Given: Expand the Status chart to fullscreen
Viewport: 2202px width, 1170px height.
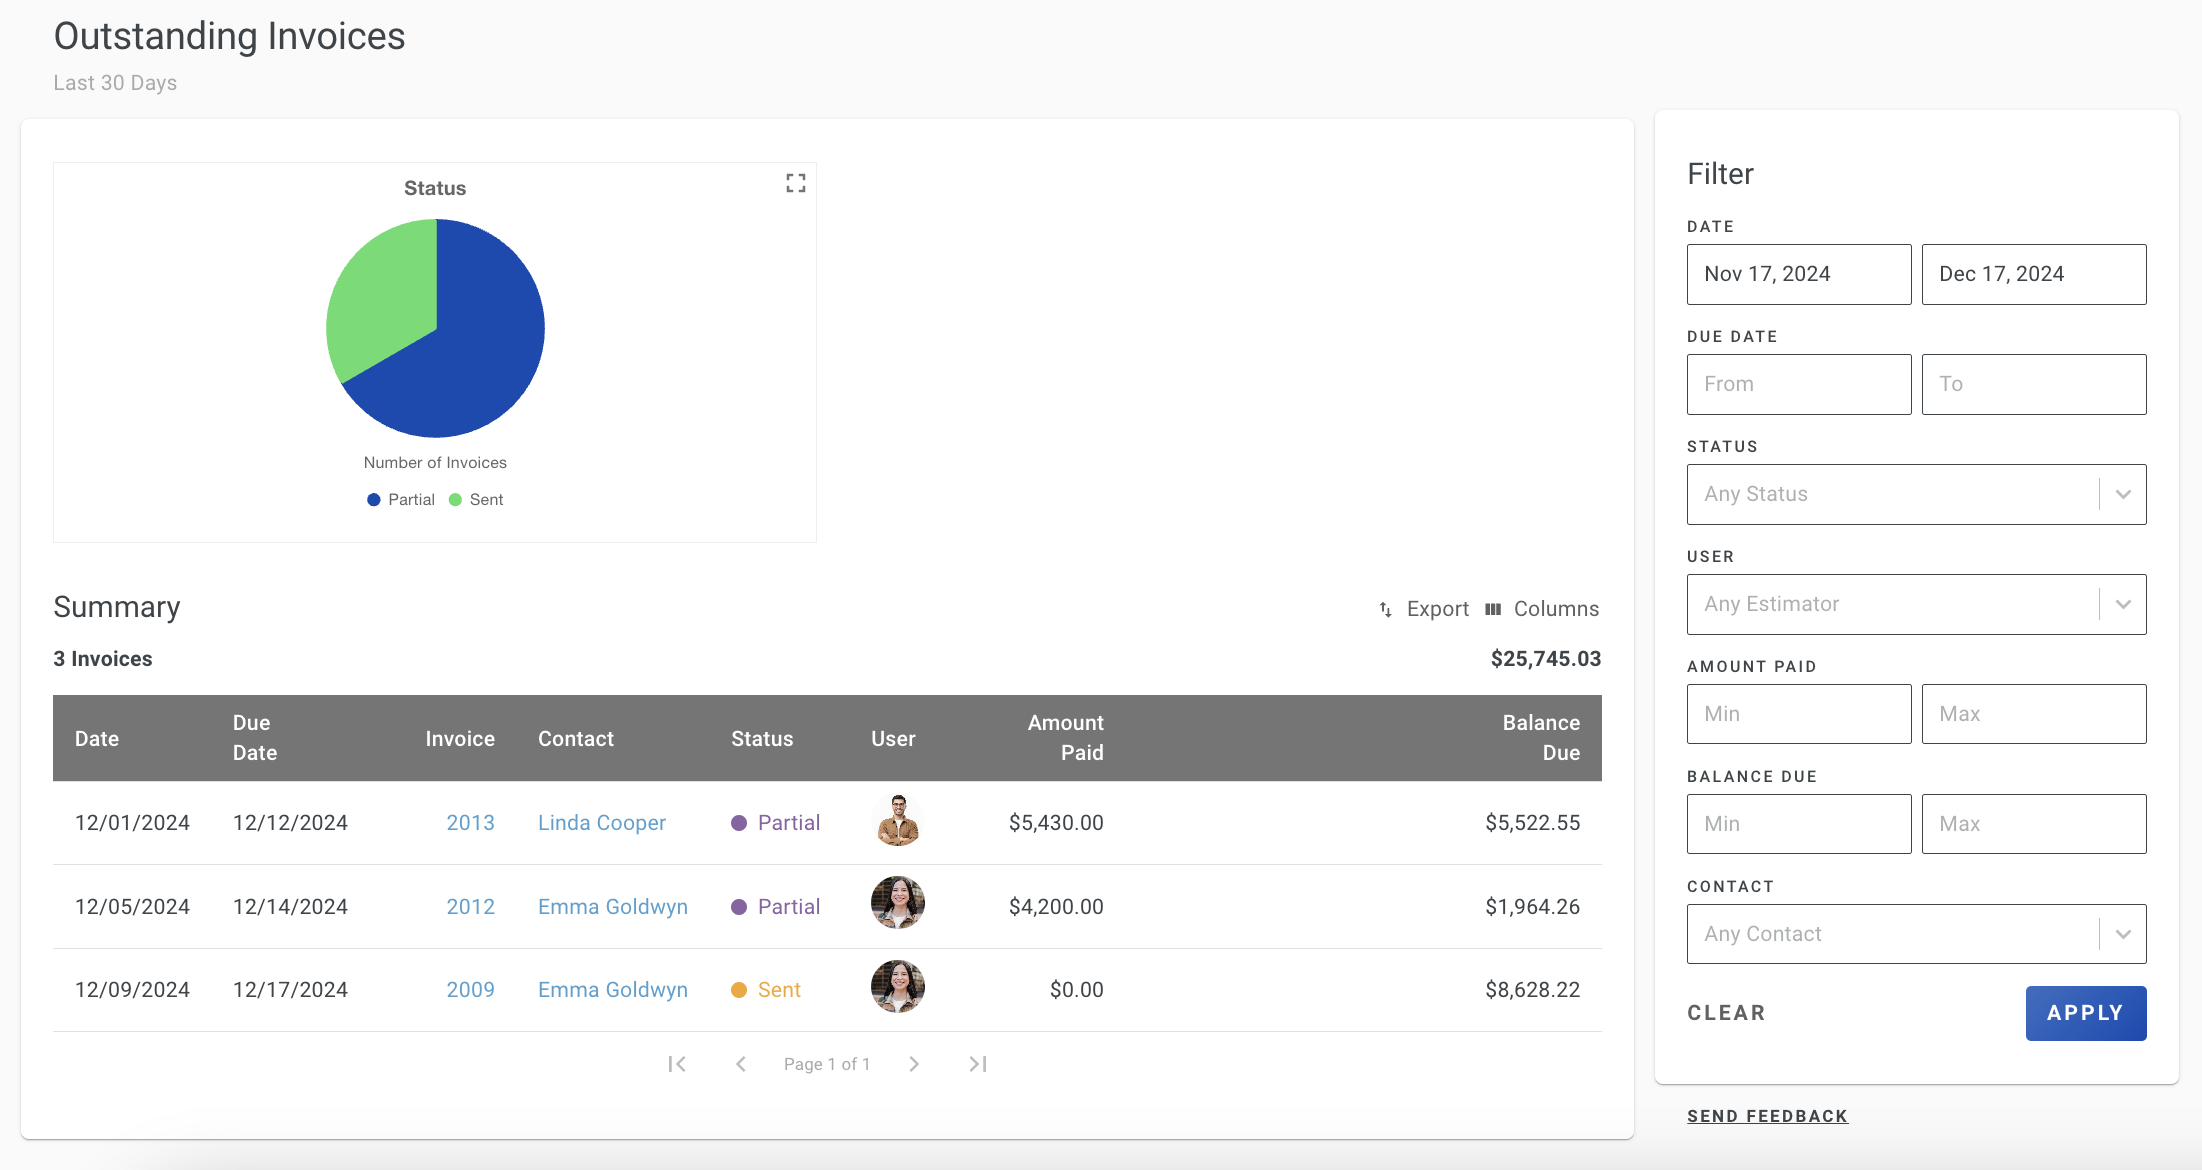Looking at the screenshot, I should [x=795, y=183].
